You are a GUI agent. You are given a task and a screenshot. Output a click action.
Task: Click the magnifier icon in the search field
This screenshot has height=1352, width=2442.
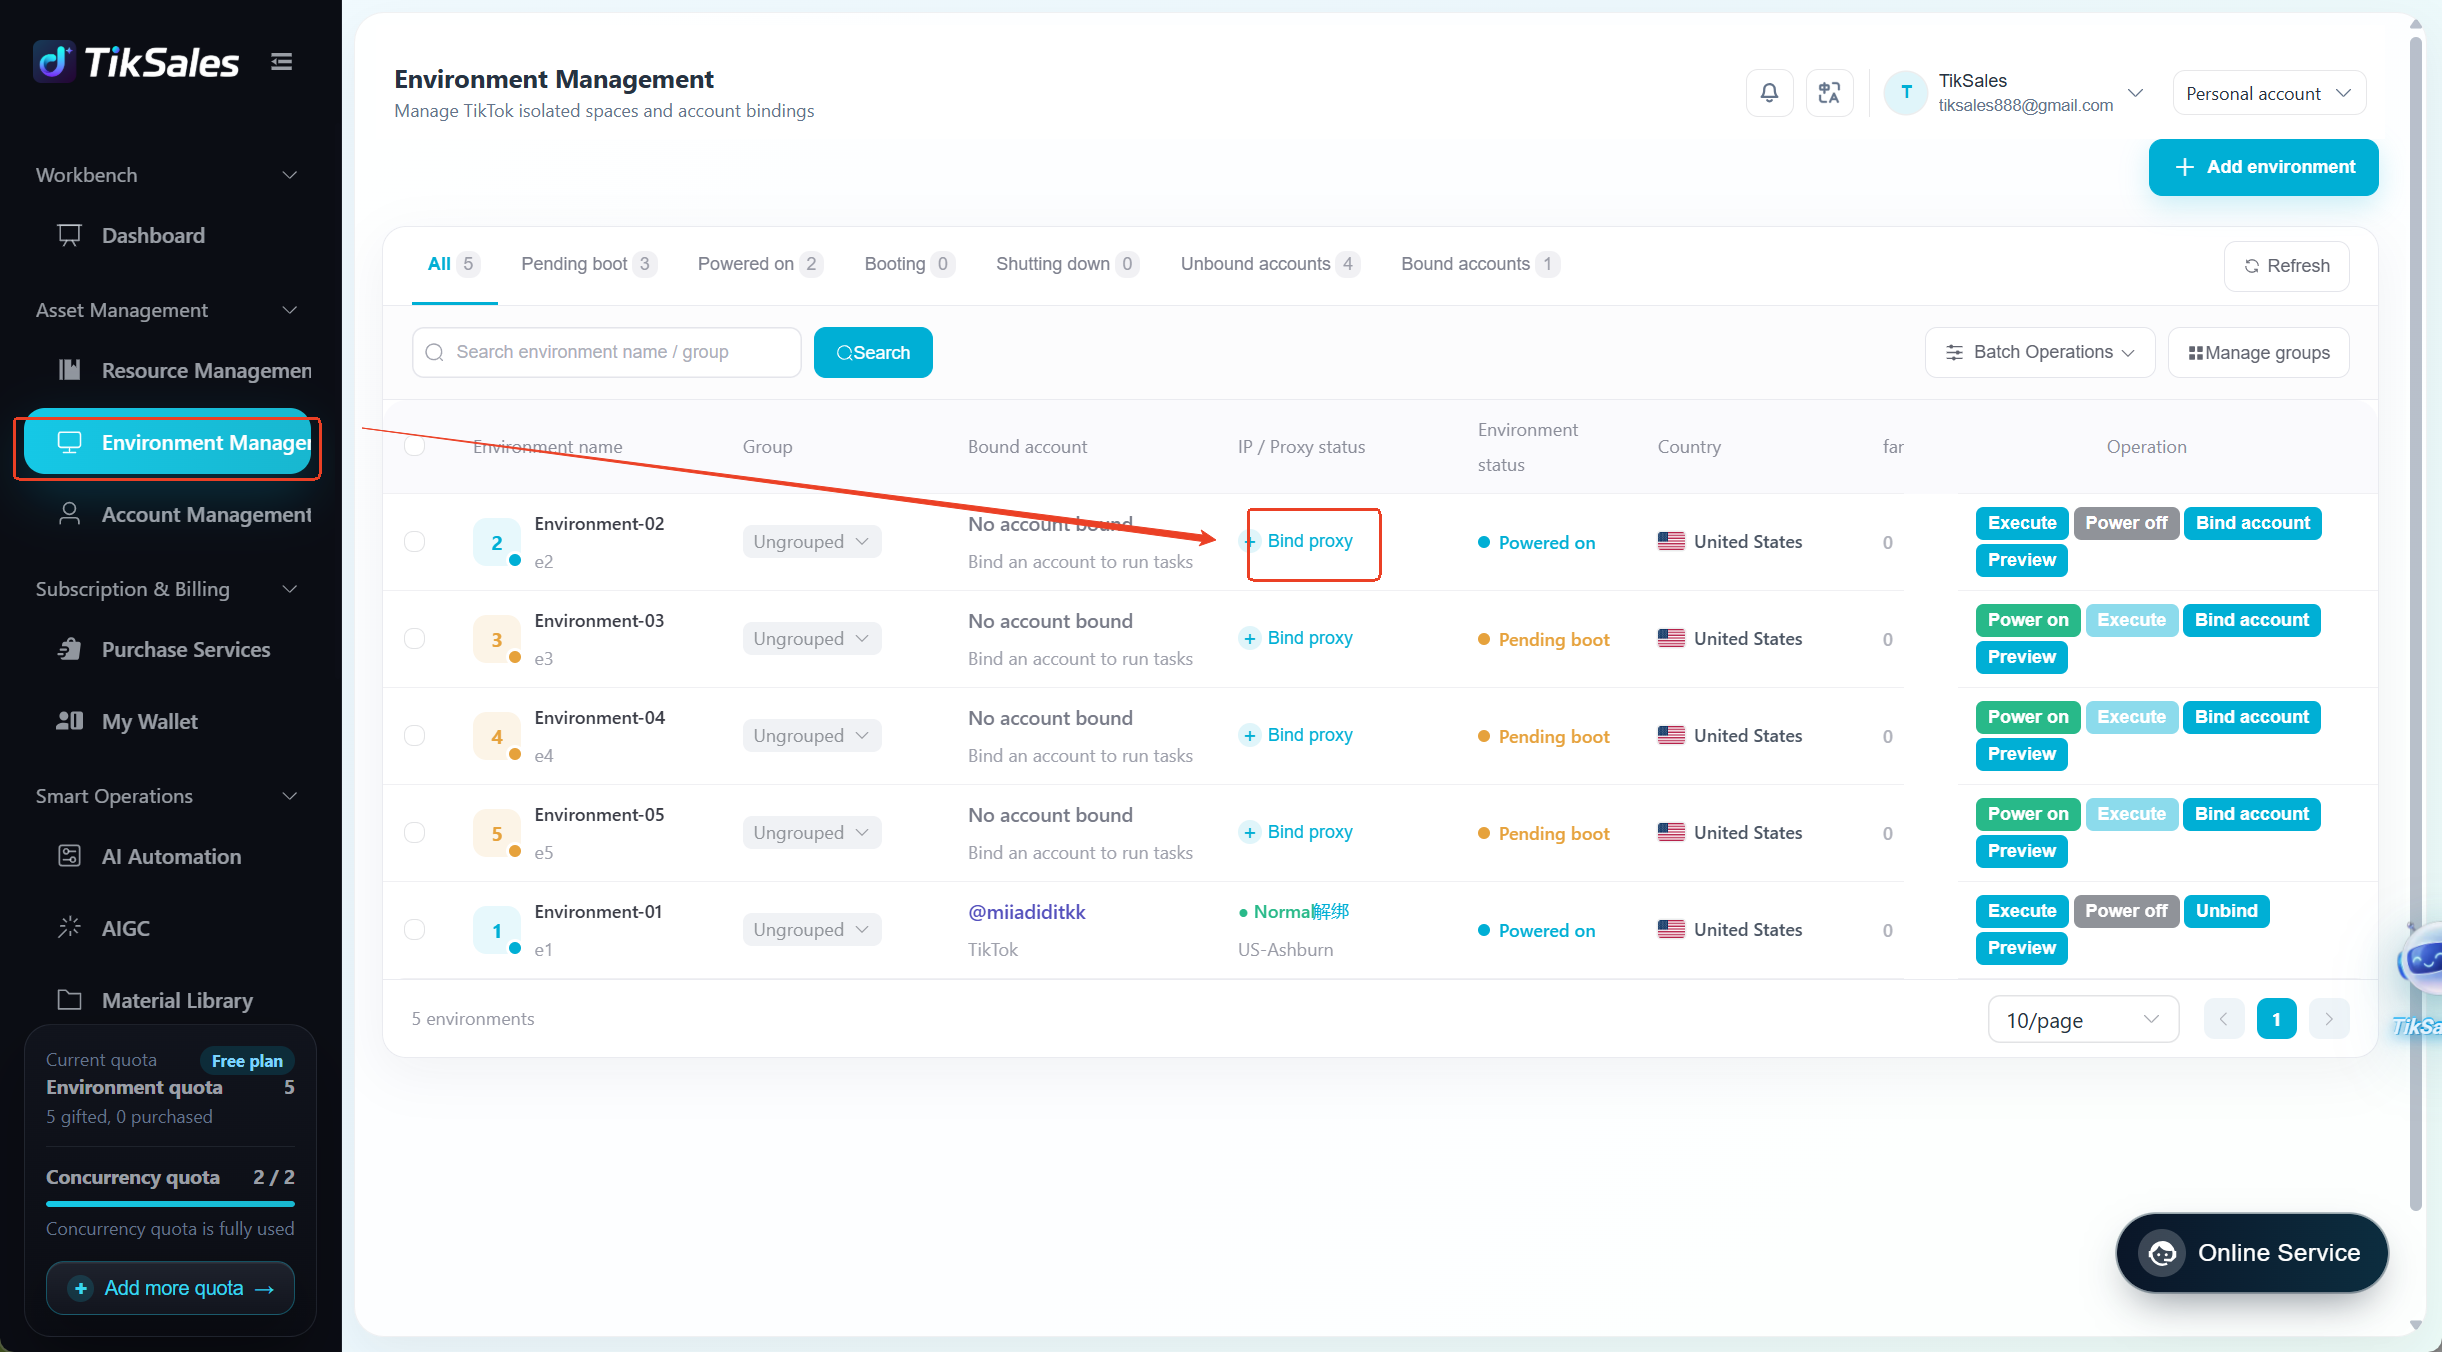point(434,352)
